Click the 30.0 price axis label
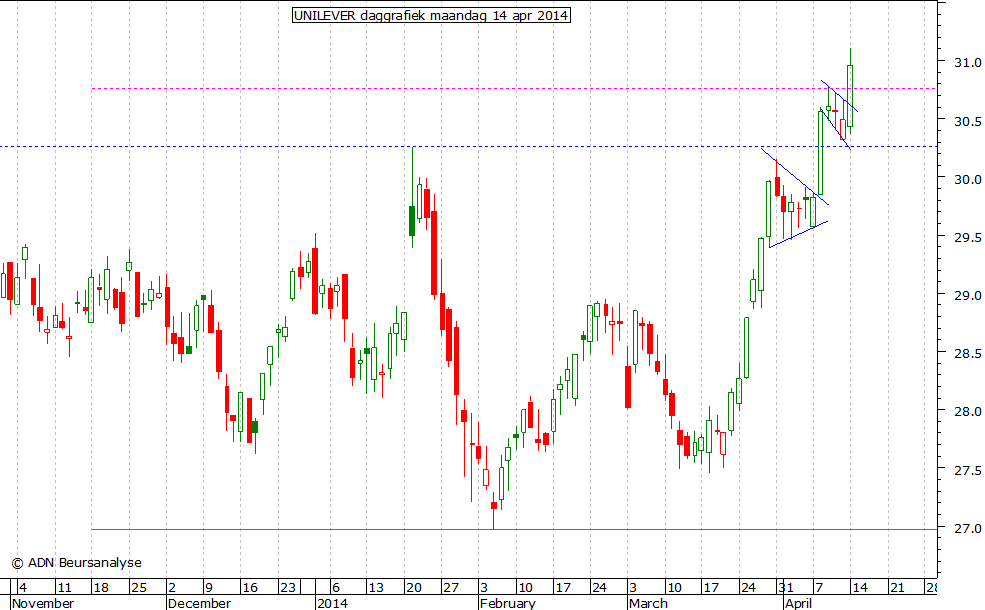The image size is (985, 610). click(967, 180)
